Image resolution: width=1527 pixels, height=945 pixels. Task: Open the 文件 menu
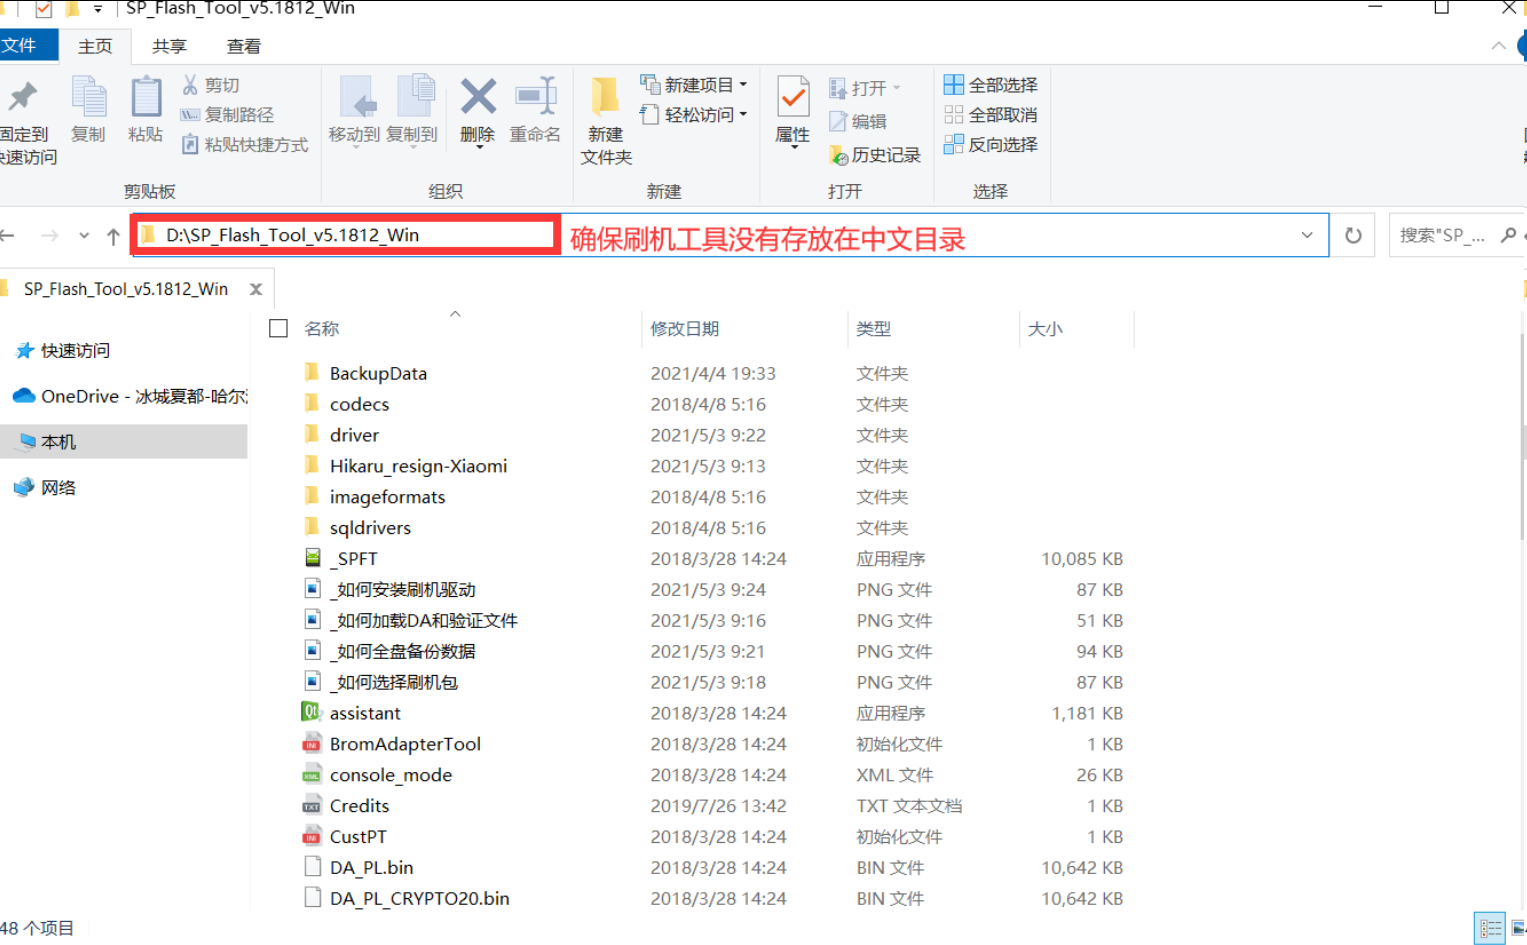point(29,45)
